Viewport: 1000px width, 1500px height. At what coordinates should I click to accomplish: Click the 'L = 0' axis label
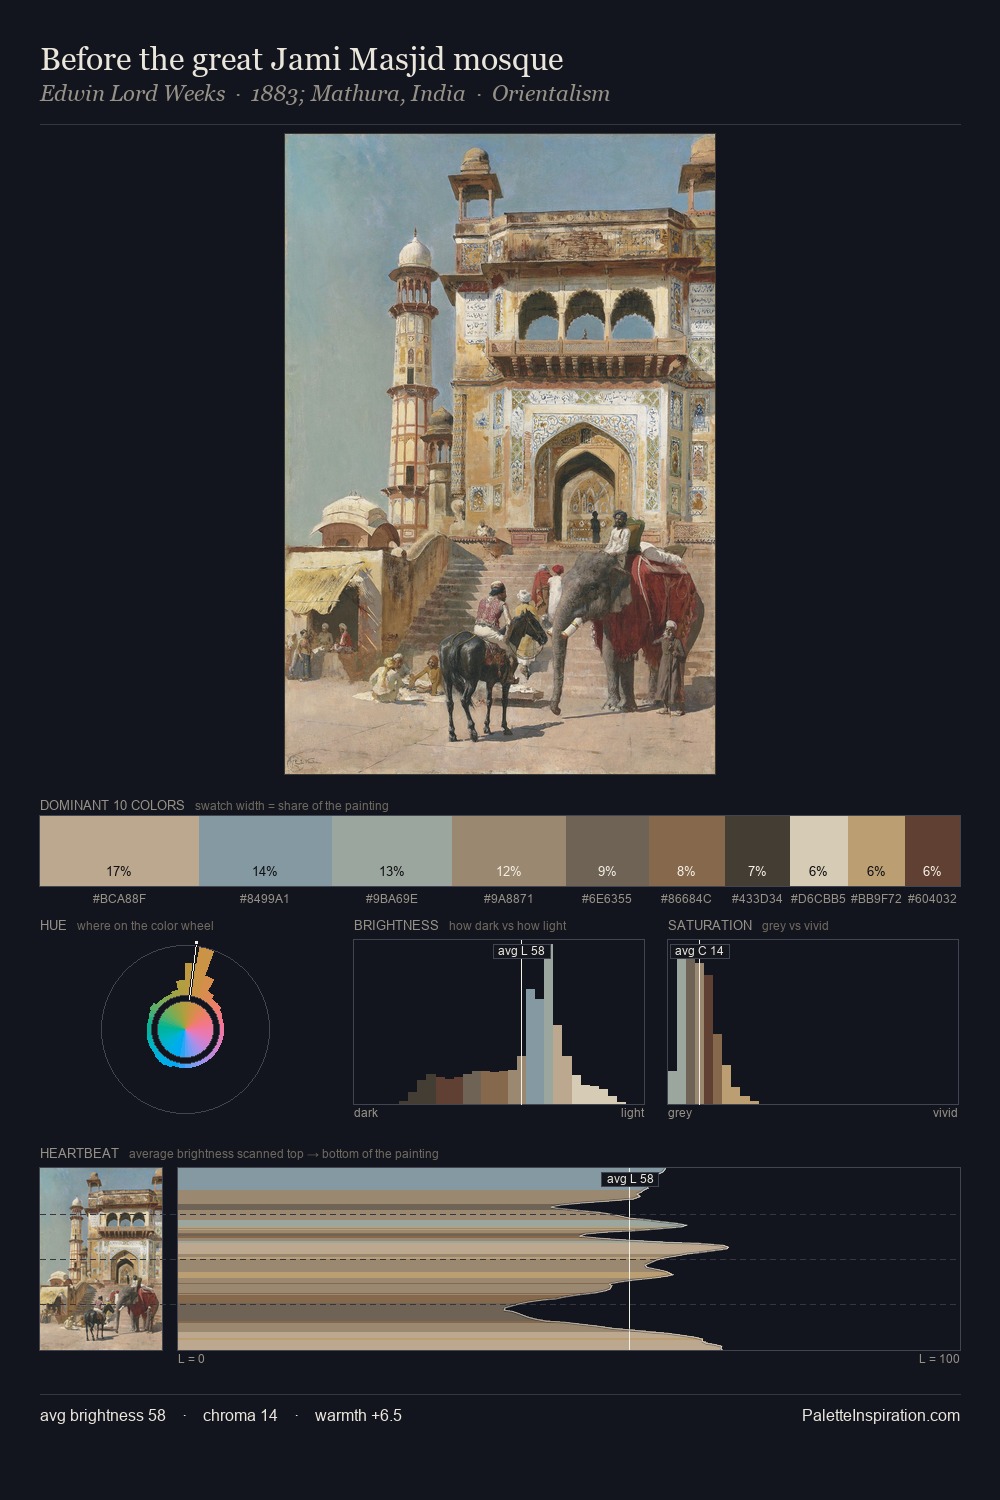191,1359
